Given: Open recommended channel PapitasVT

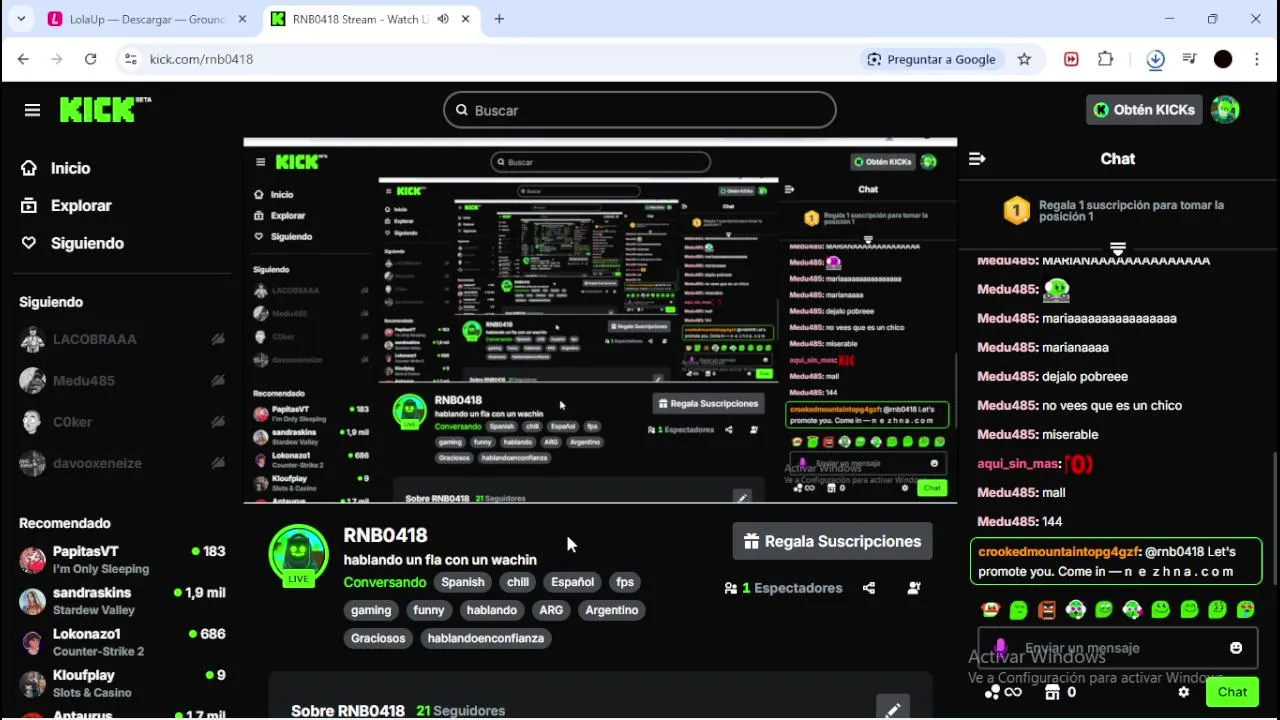Looking at the screenshot, I should (x=122, y=559).
